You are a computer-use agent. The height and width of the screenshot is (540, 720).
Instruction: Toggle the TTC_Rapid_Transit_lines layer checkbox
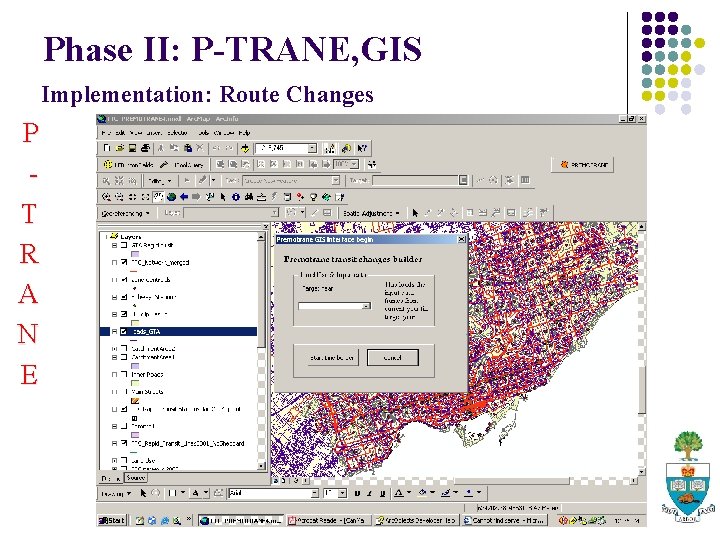[x=124, y=443]
